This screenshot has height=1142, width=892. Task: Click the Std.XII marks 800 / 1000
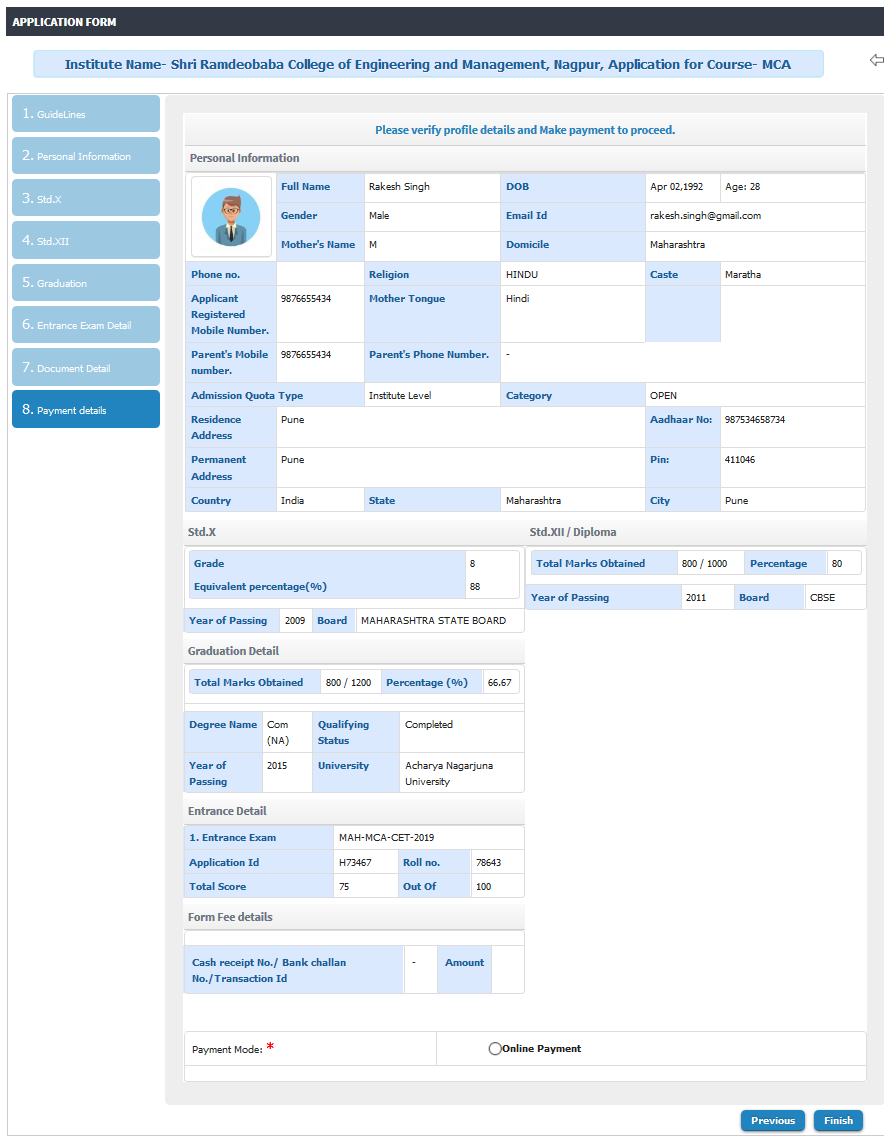(x=704, y=564)
